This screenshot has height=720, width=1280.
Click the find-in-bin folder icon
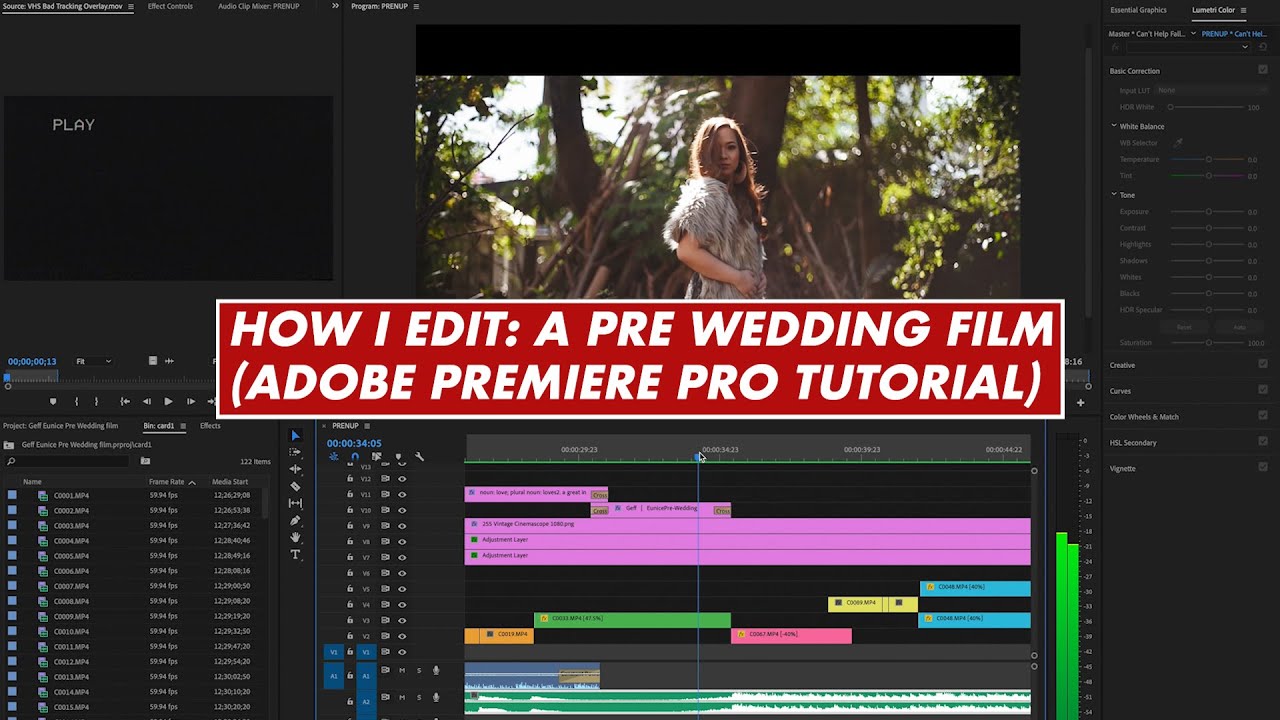point(145,461)
